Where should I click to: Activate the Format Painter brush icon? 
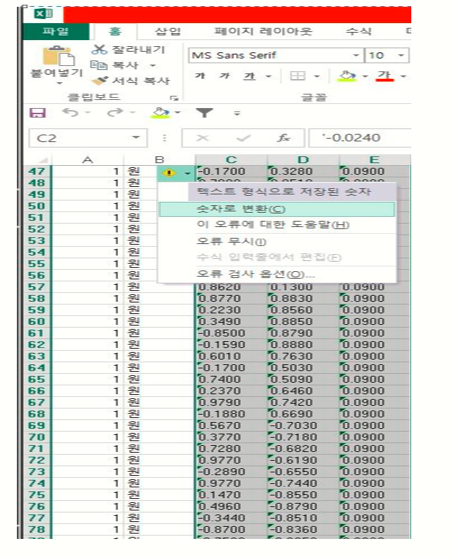[x=99, y=81]
